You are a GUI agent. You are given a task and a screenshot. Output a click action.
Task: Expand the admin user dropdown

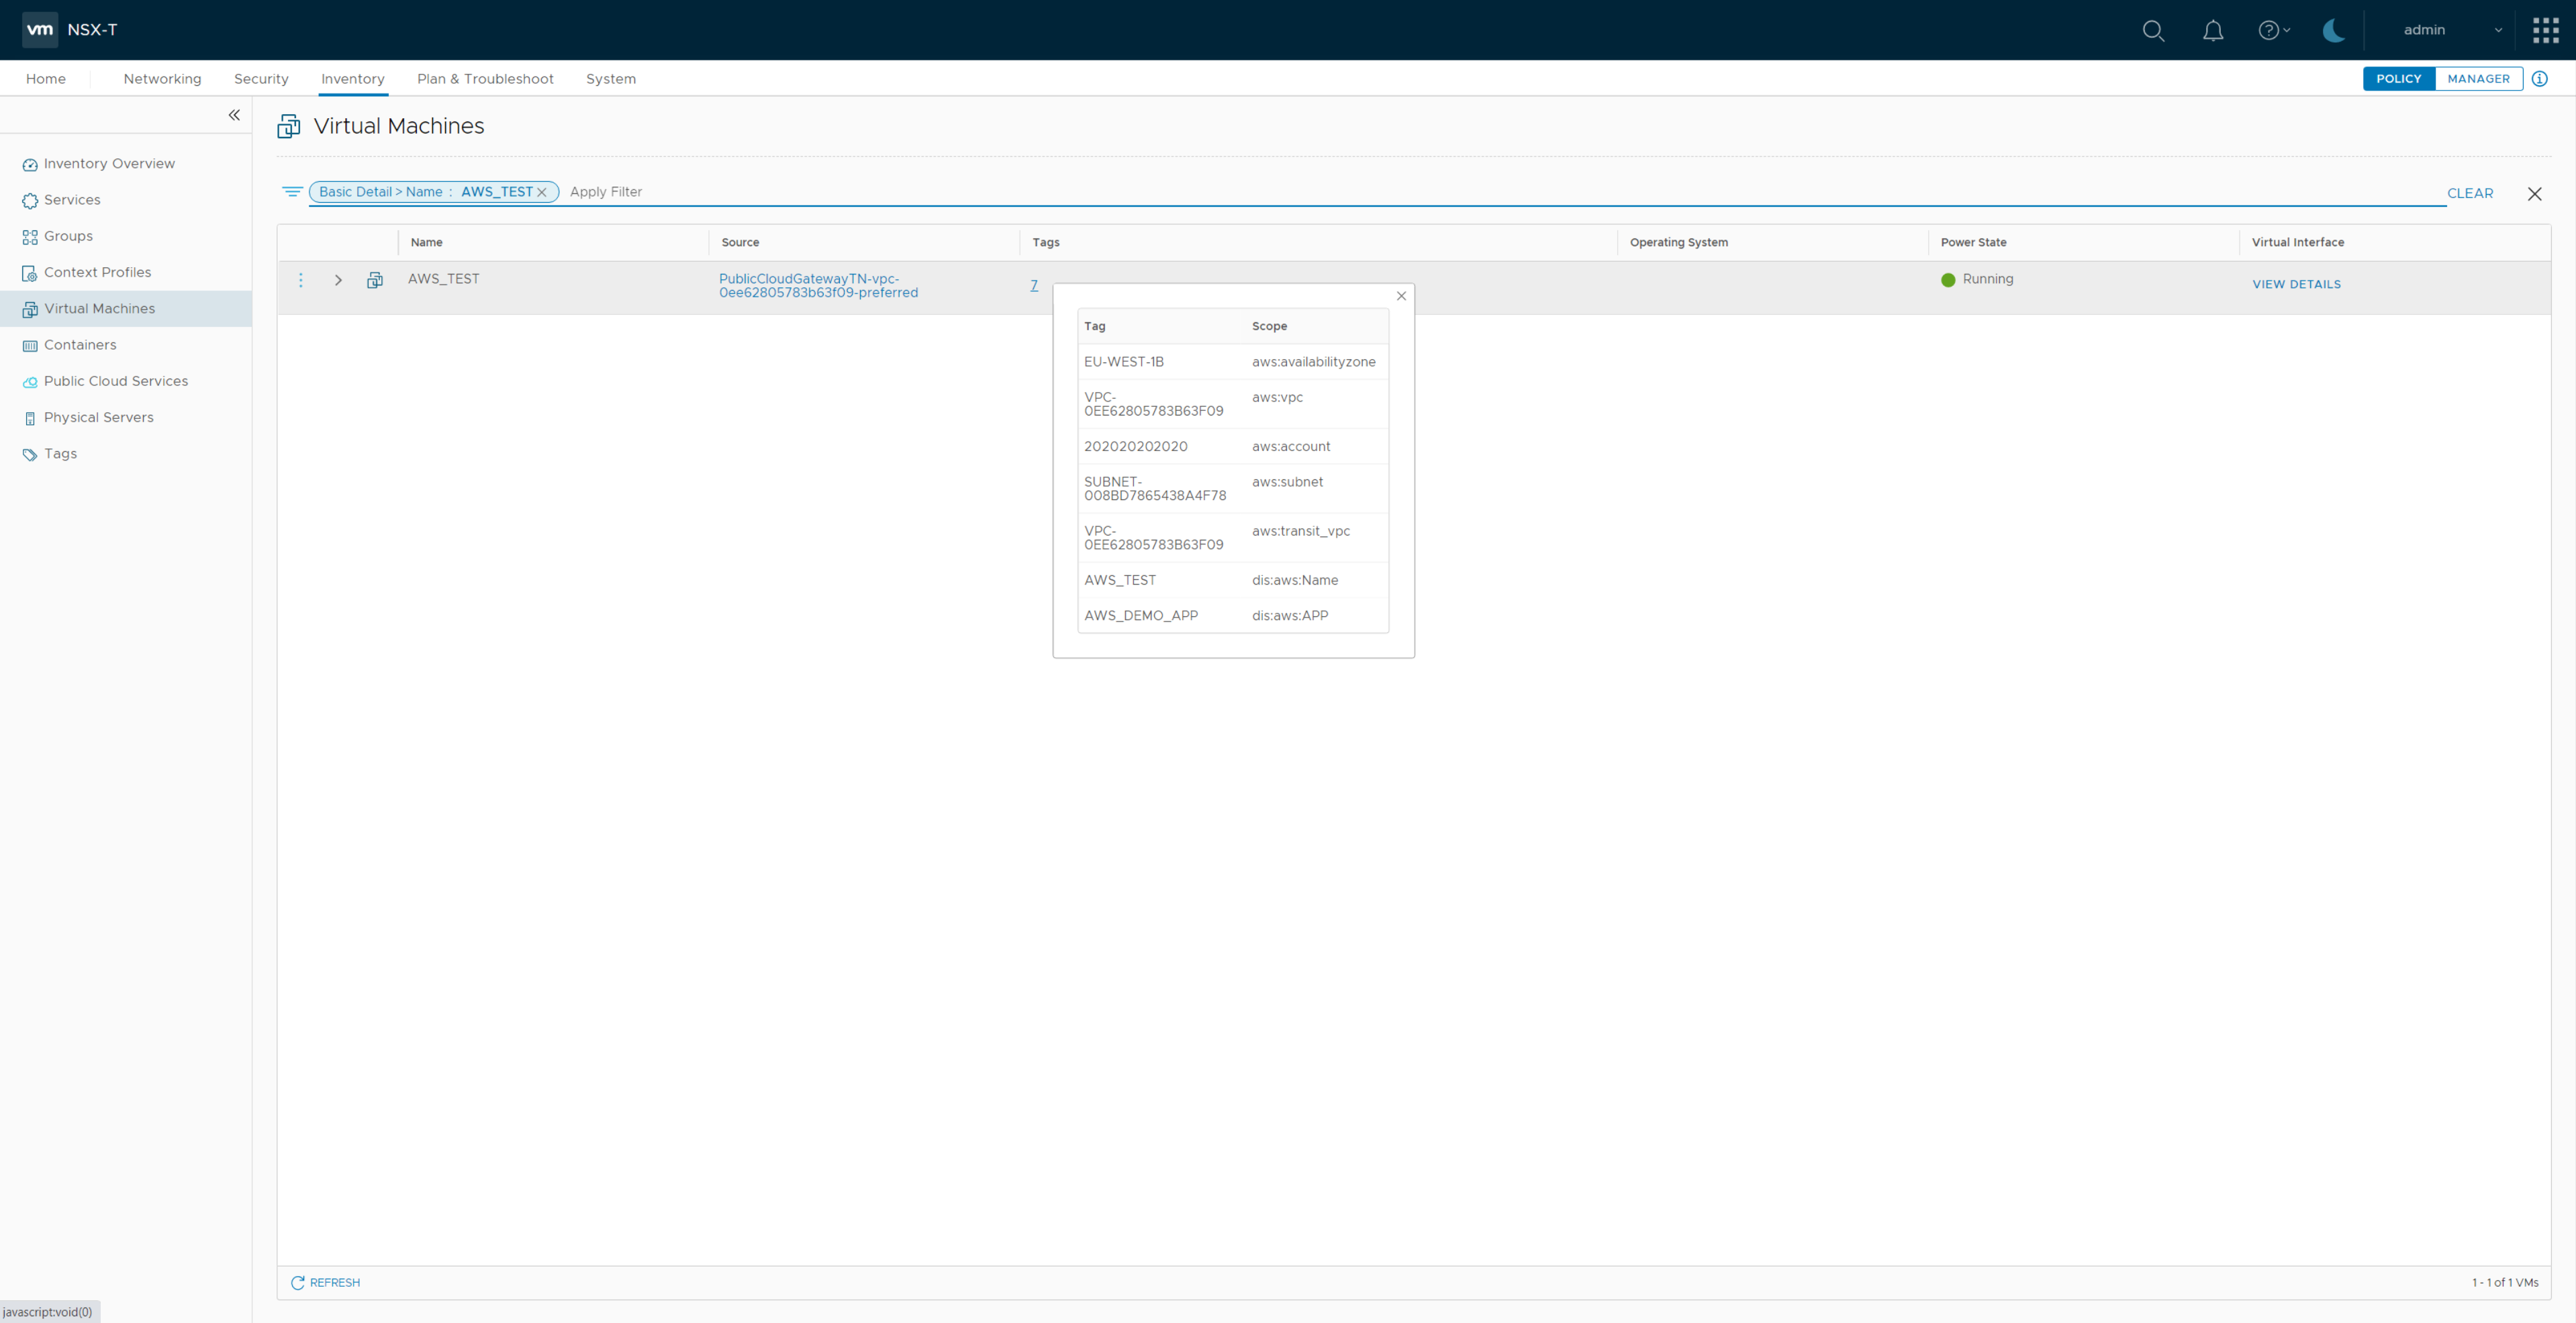pyautogui.click(x=2452, y=30)
